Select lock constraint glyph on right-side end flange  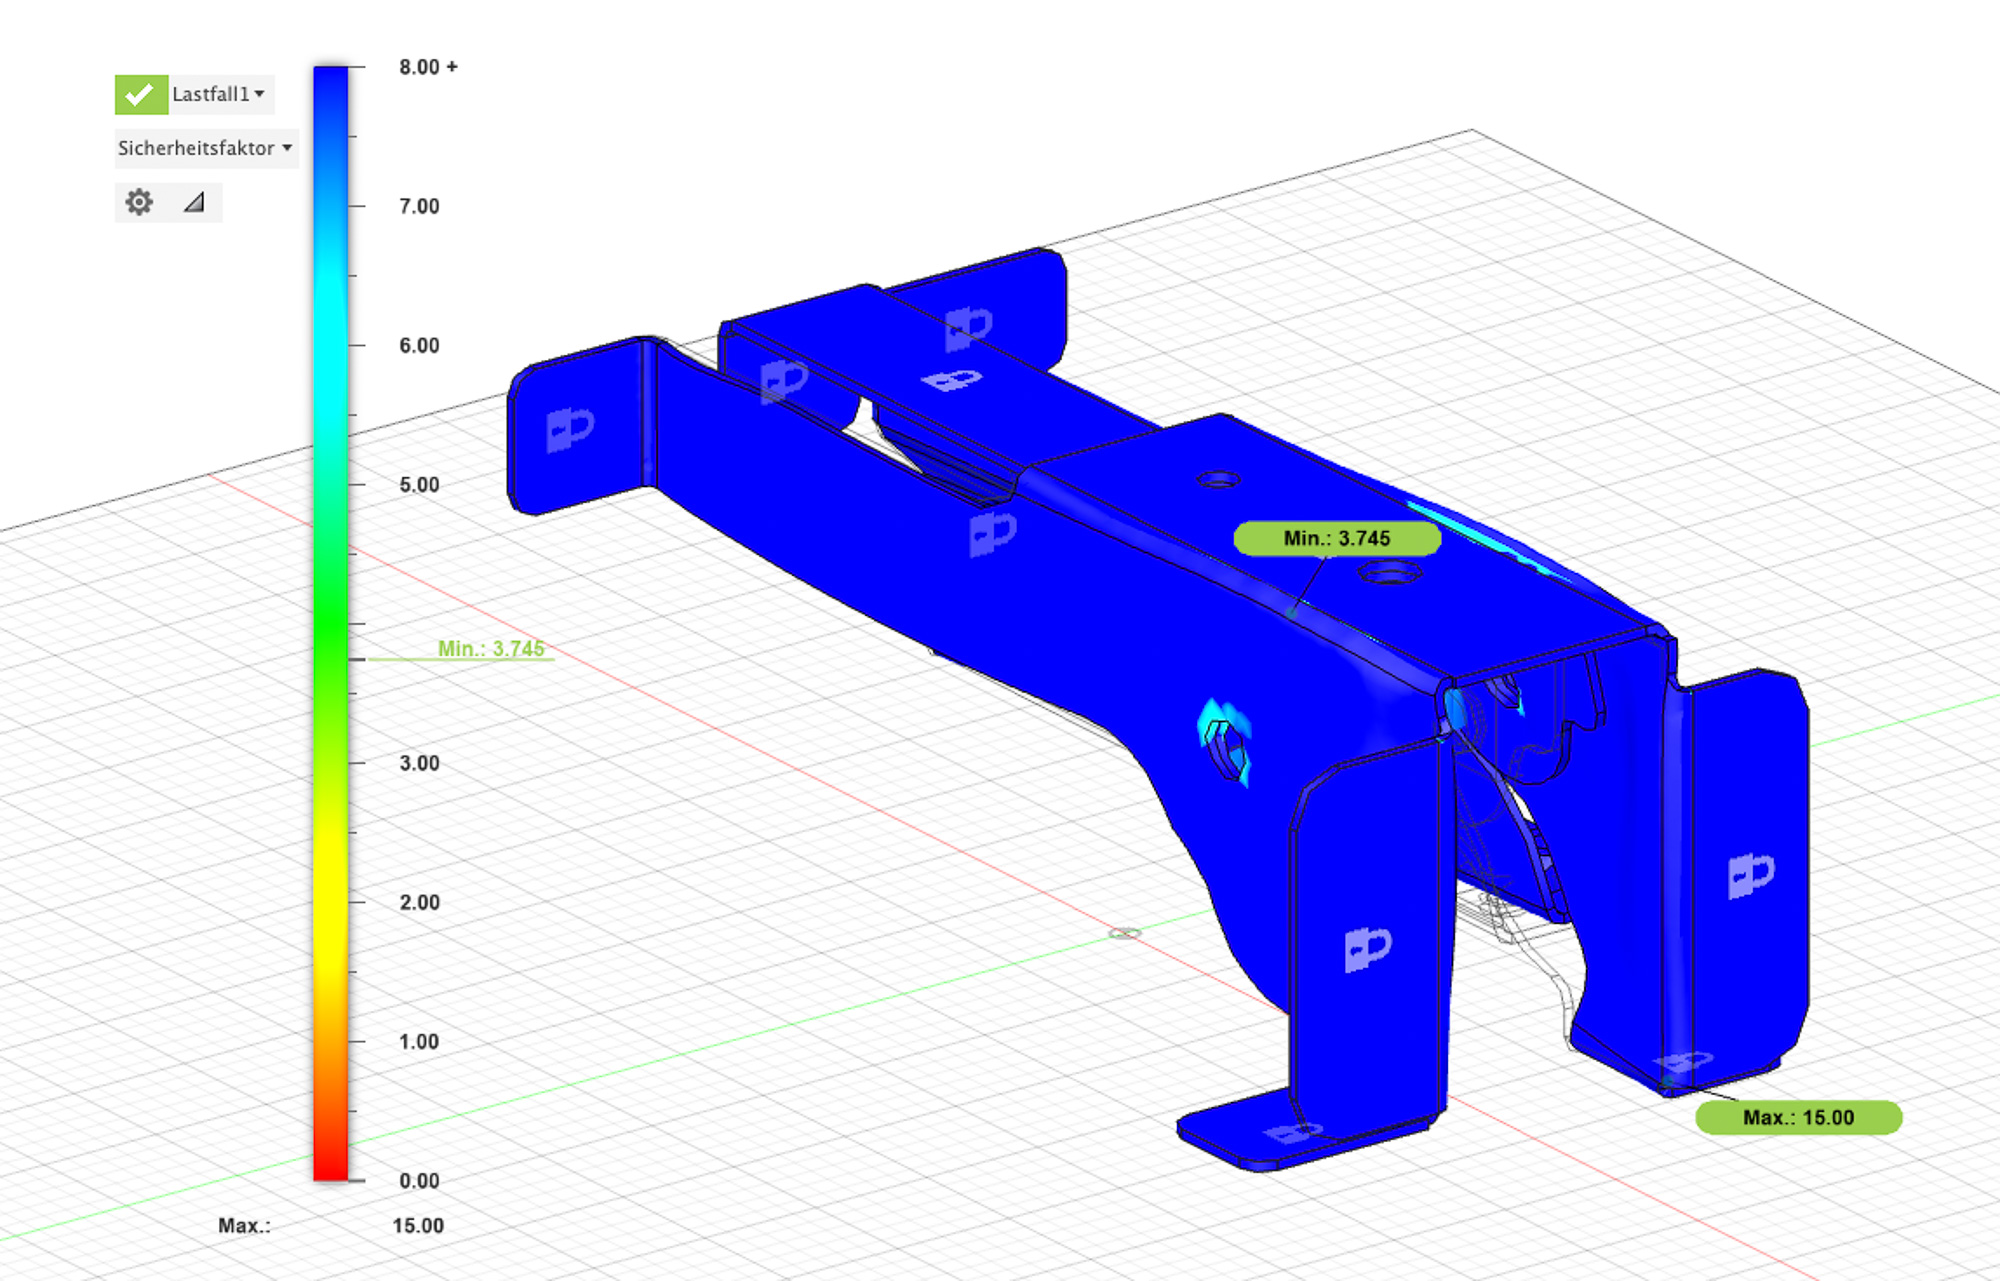[1751, 876]
